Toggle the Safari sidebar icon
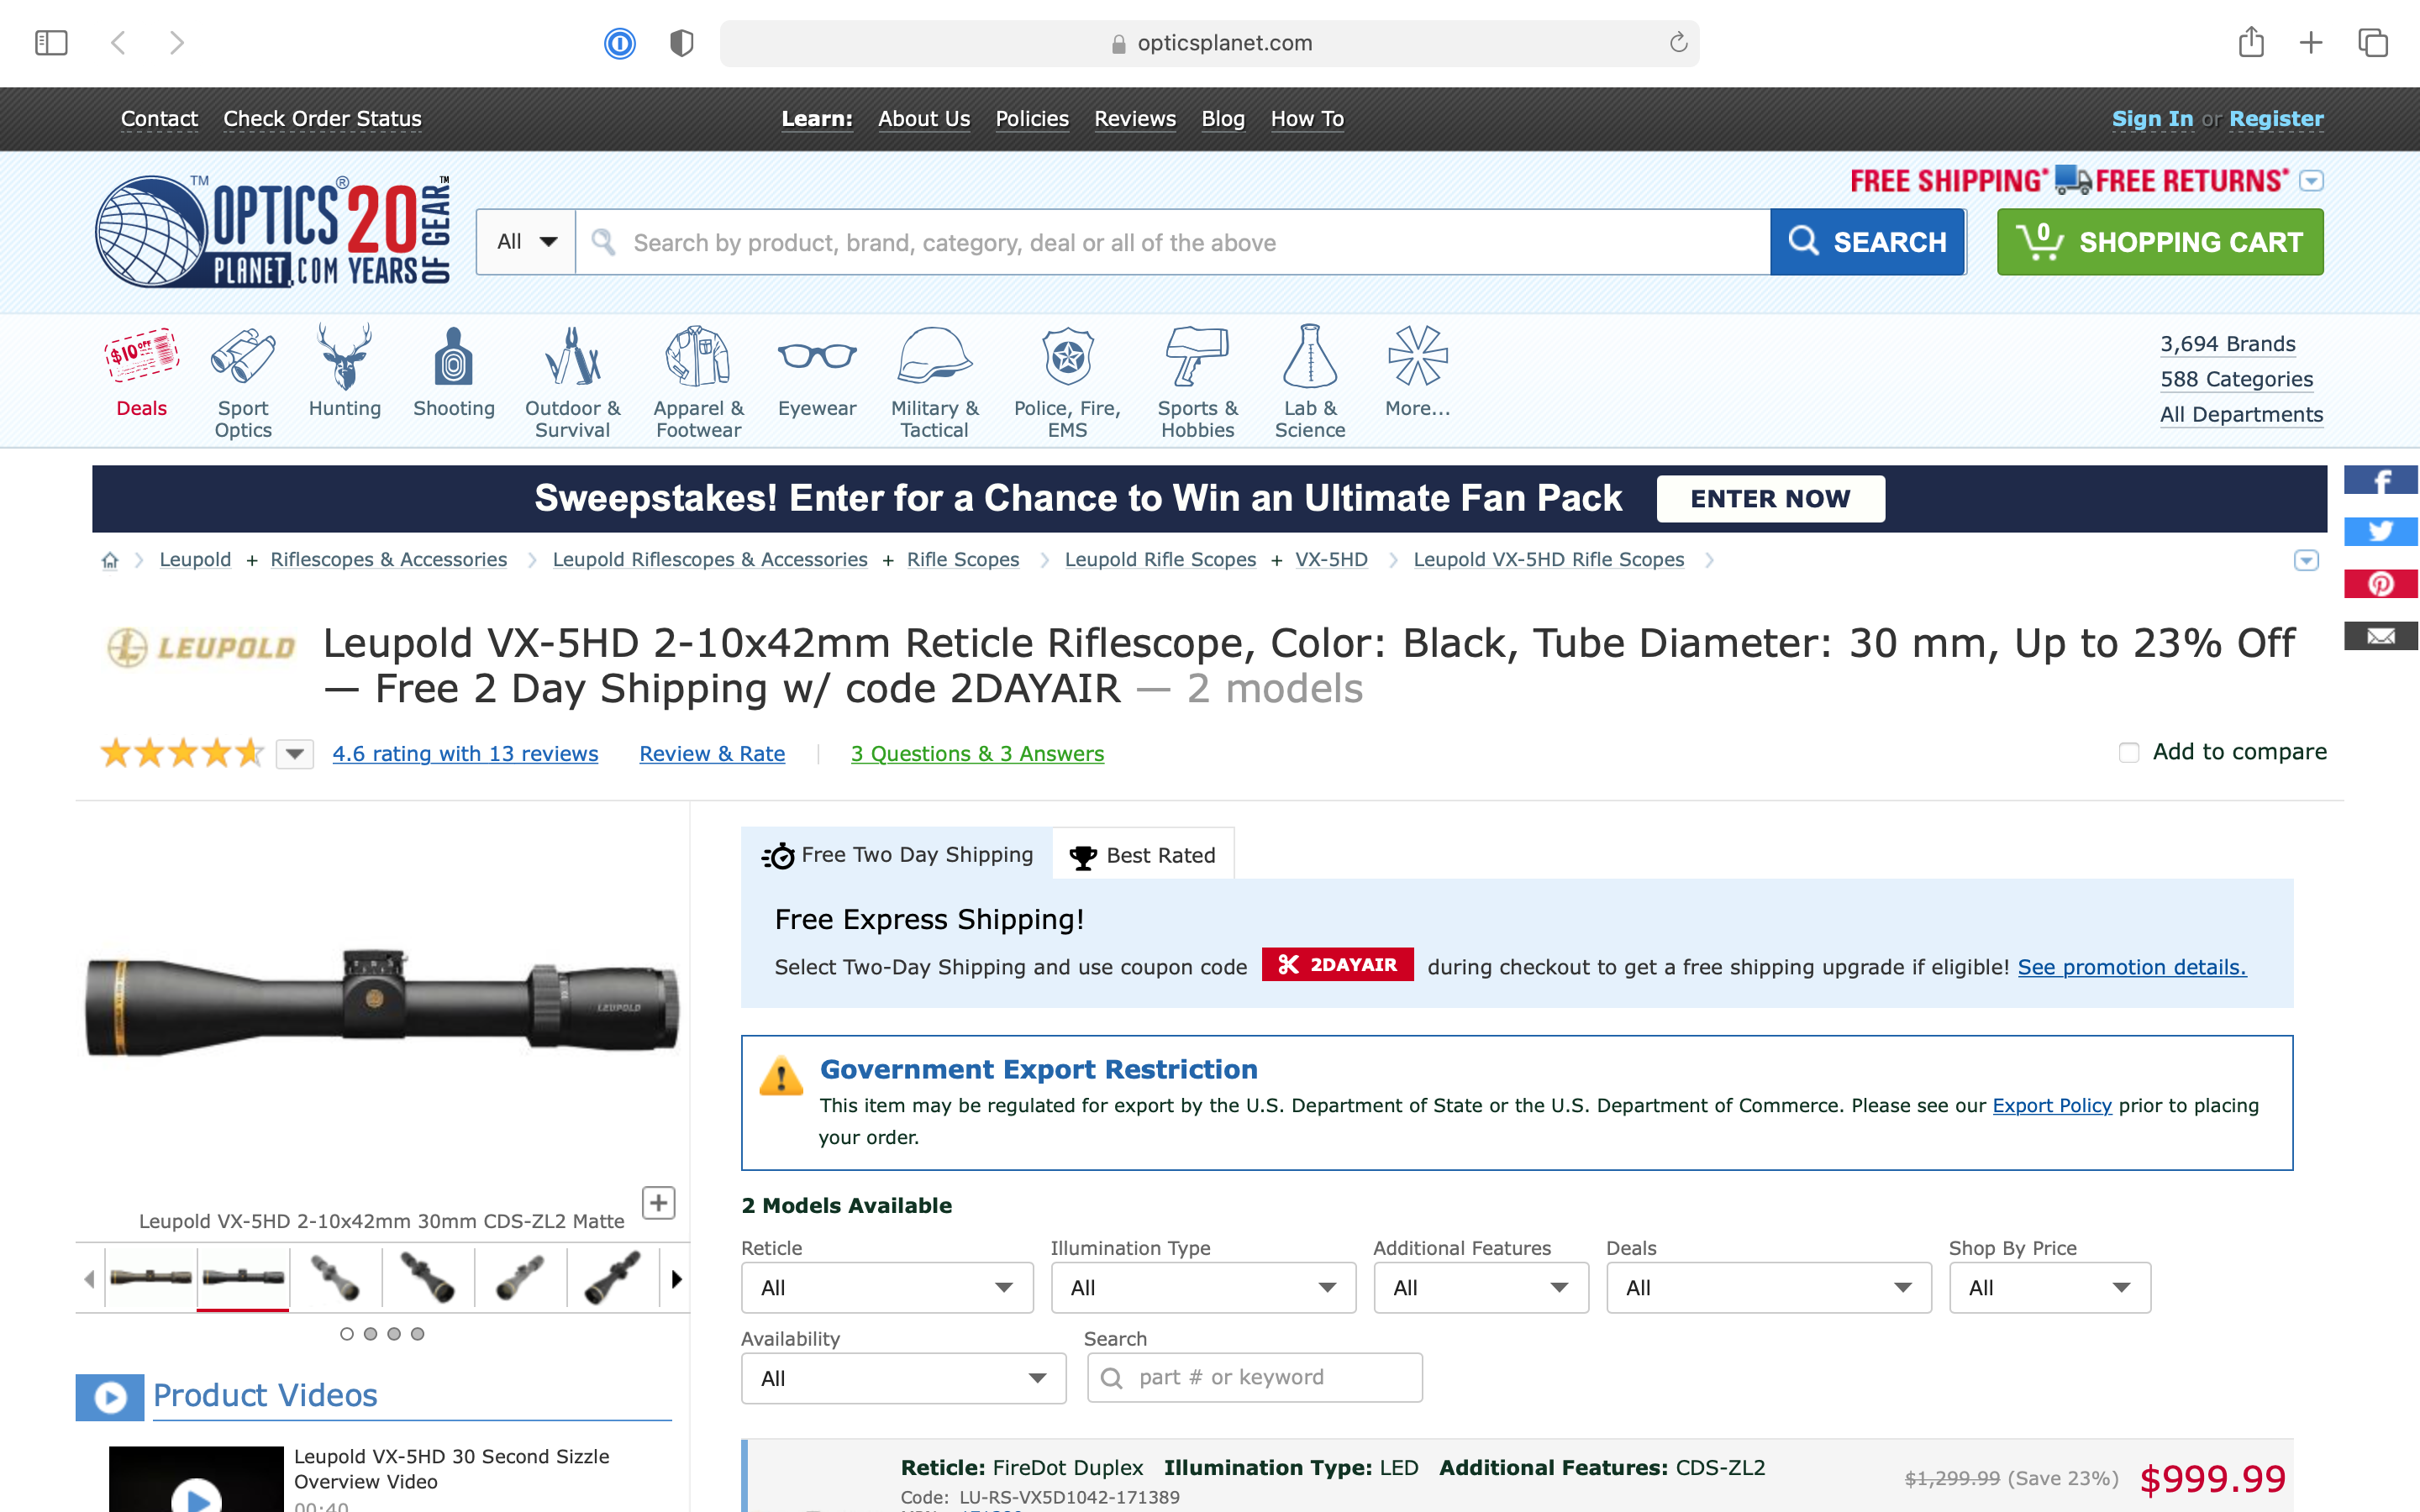Viewport: 2420px width, 1512px height. click(x=51, y=42)
